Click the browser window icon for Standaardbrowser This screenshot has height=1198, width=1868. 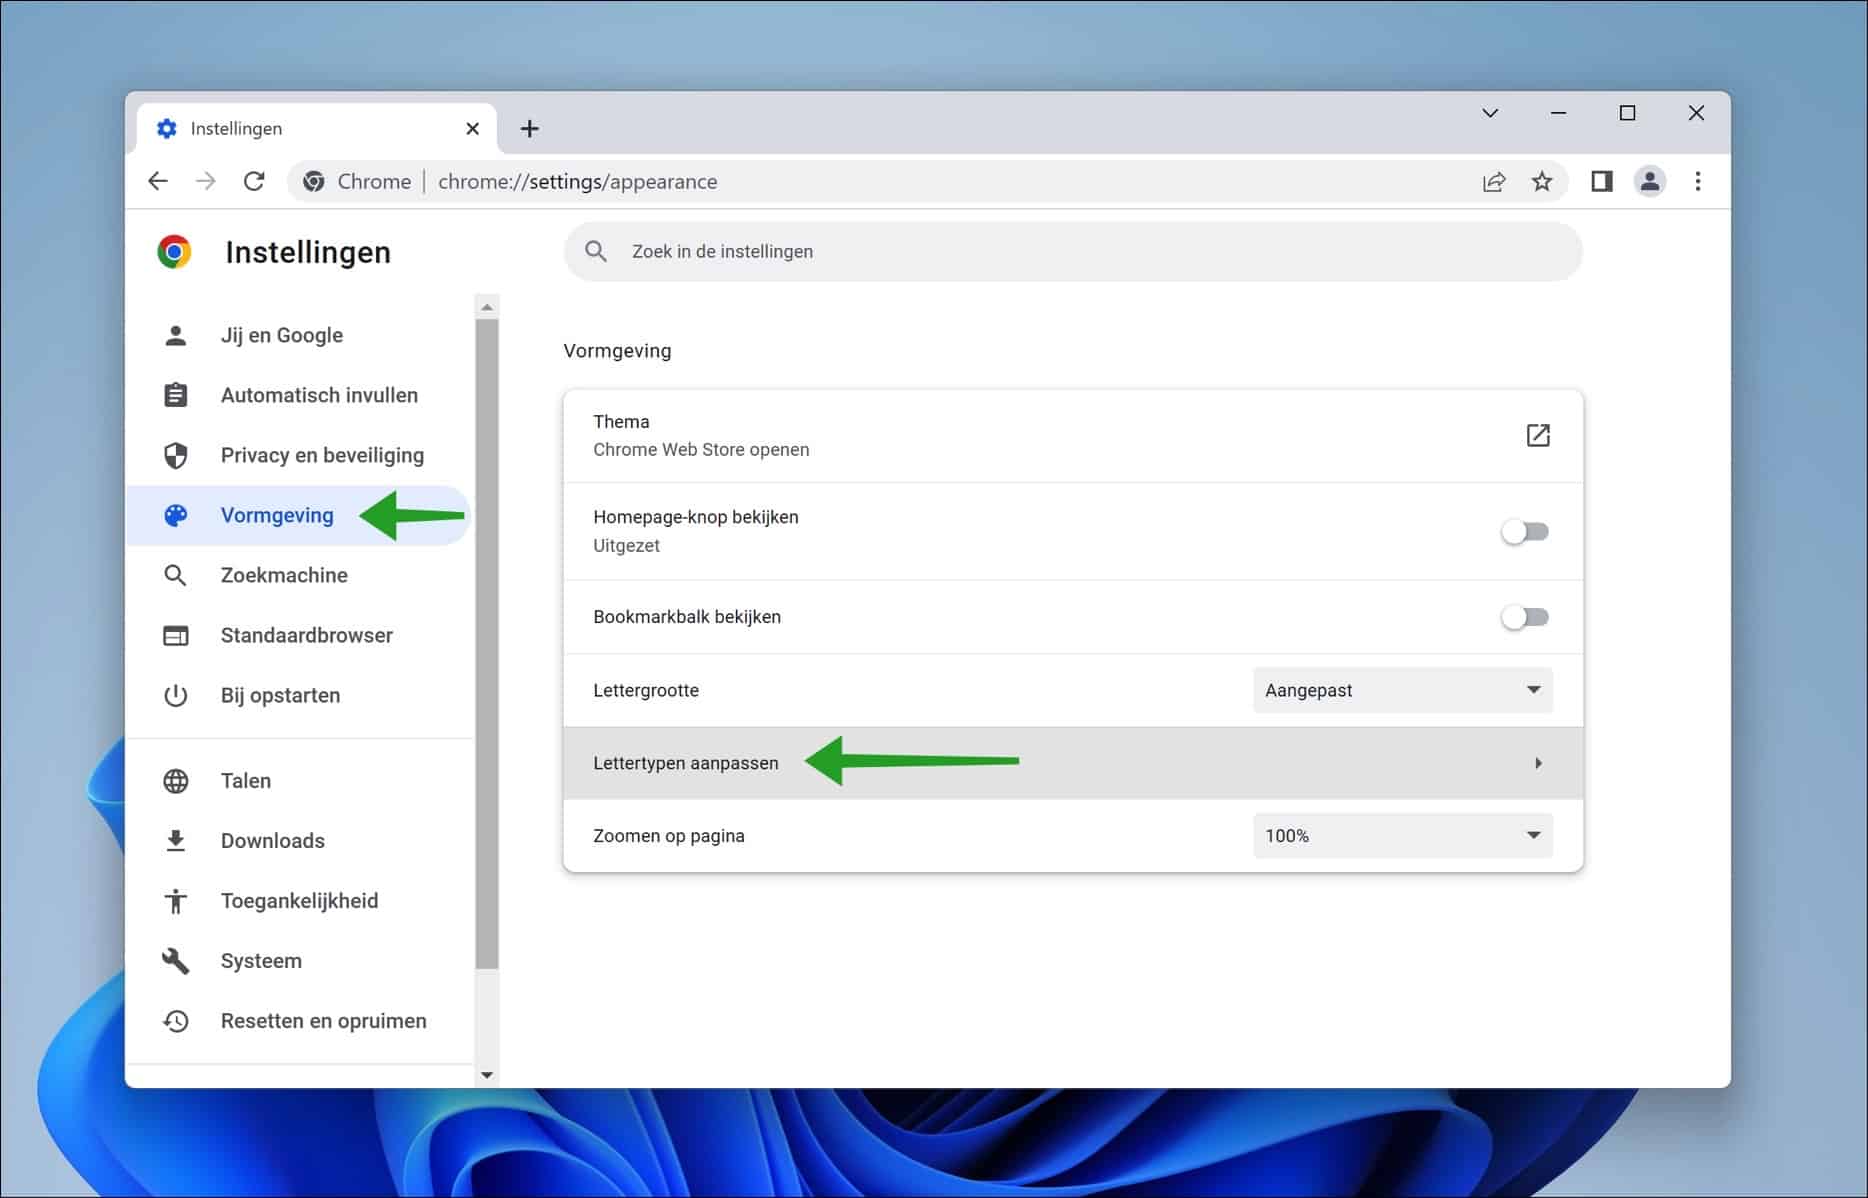point(175,635)
